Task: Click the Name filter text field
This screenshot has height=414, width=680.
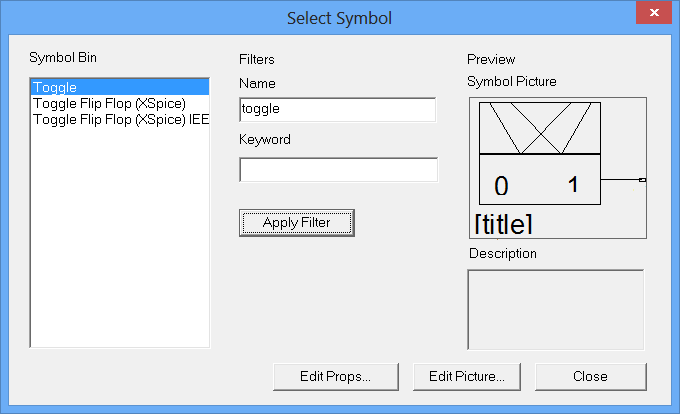Action: coord(338,109)
